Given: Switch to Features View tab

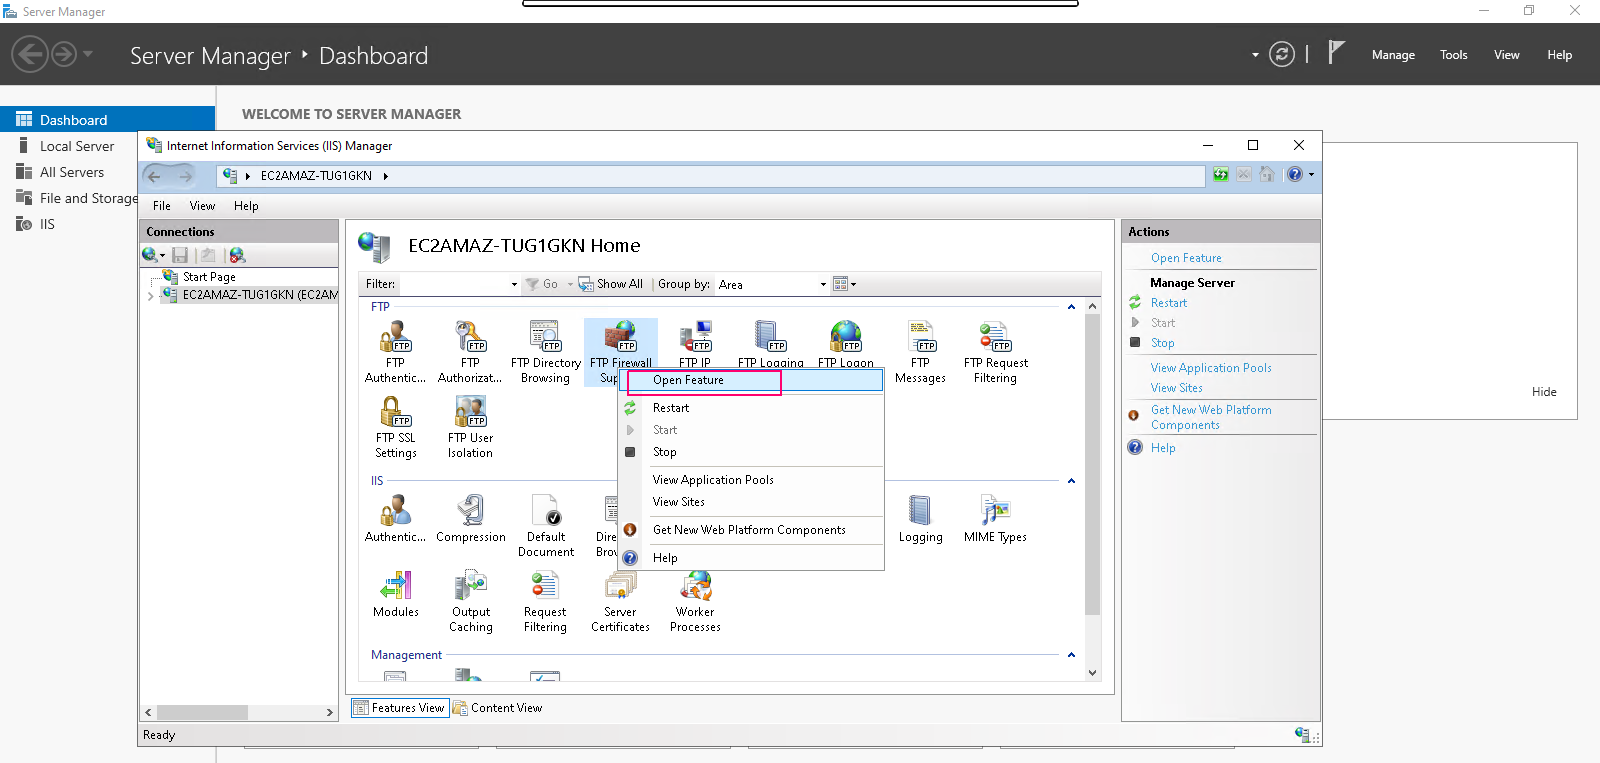Looking at the screenshot, I should (x=399, y=708).
